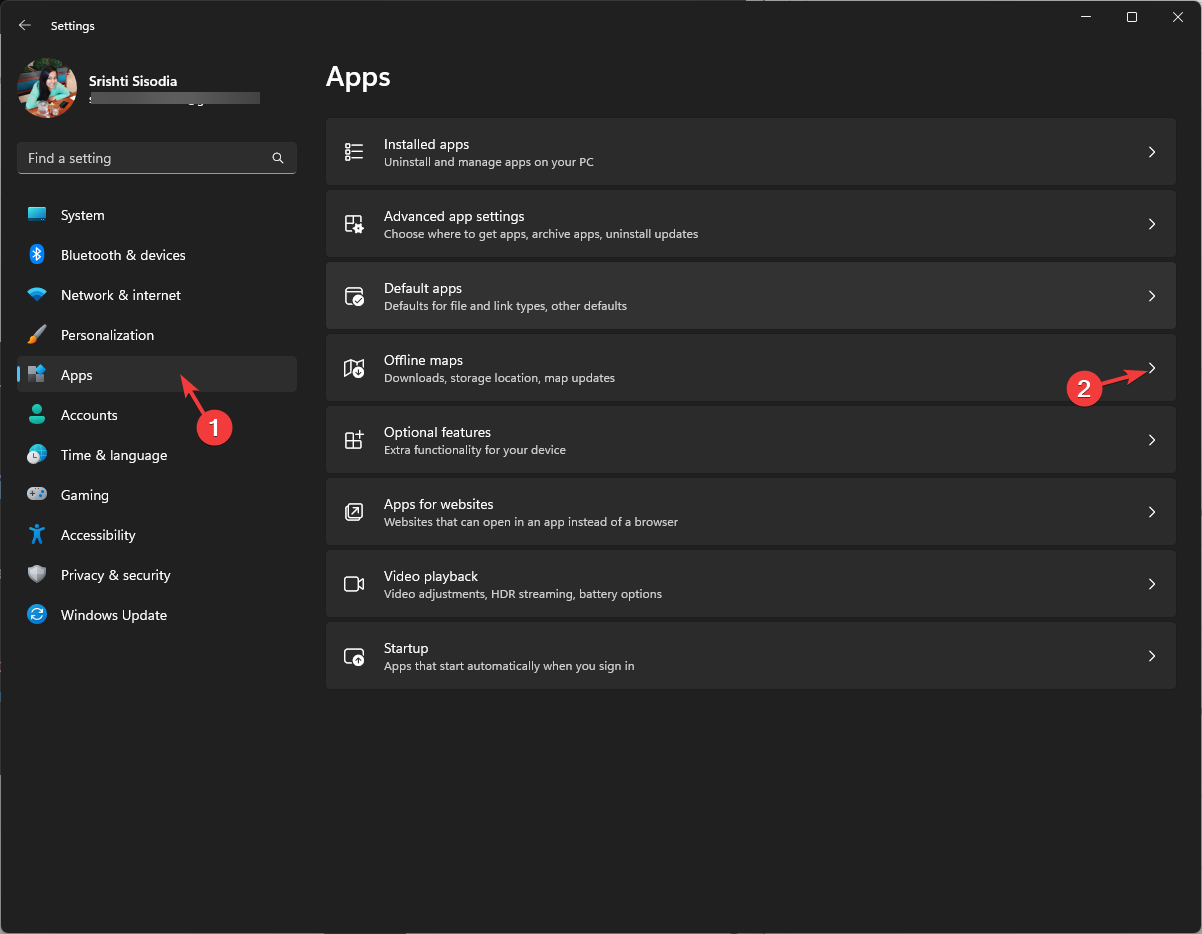This screenshot has height=934, width=1202.
Task: Click the System monitor icon in sidebar
Action: point(37,214)
